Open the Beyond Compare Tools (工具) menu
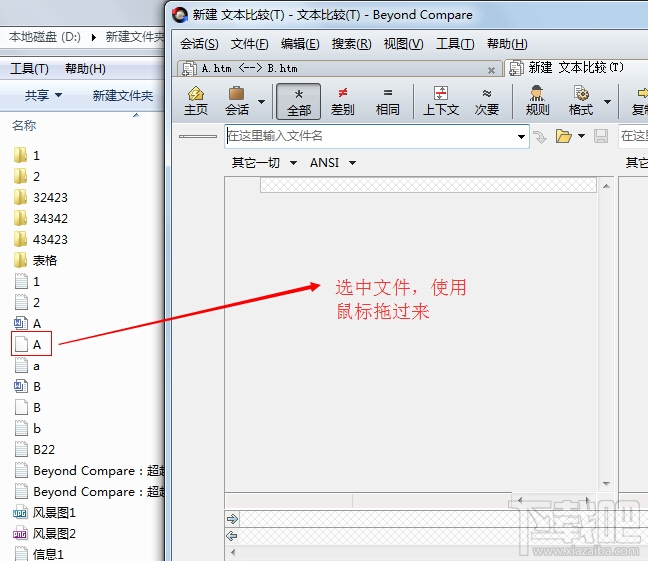The height and width of the screenshot is (561, 648). click(x=455, y=44)
